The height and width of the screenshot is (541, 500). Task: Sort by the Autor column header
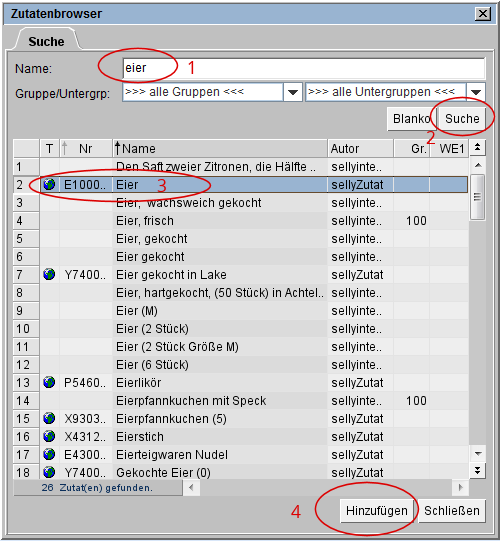[360, 149]
